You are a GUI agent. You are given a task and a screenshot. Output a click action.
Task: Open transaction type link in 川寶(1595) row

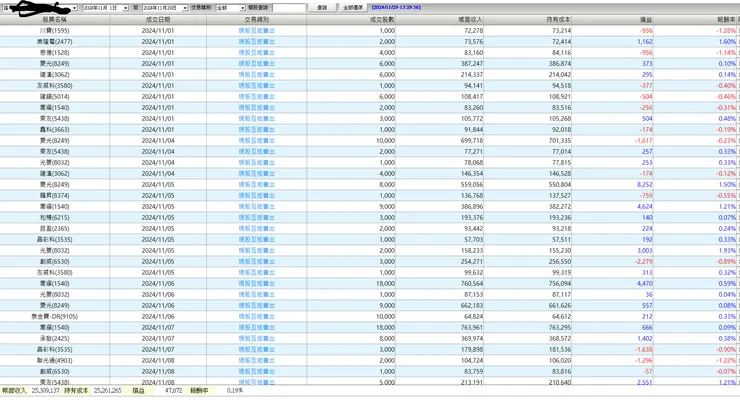click(x=256, y=31)
